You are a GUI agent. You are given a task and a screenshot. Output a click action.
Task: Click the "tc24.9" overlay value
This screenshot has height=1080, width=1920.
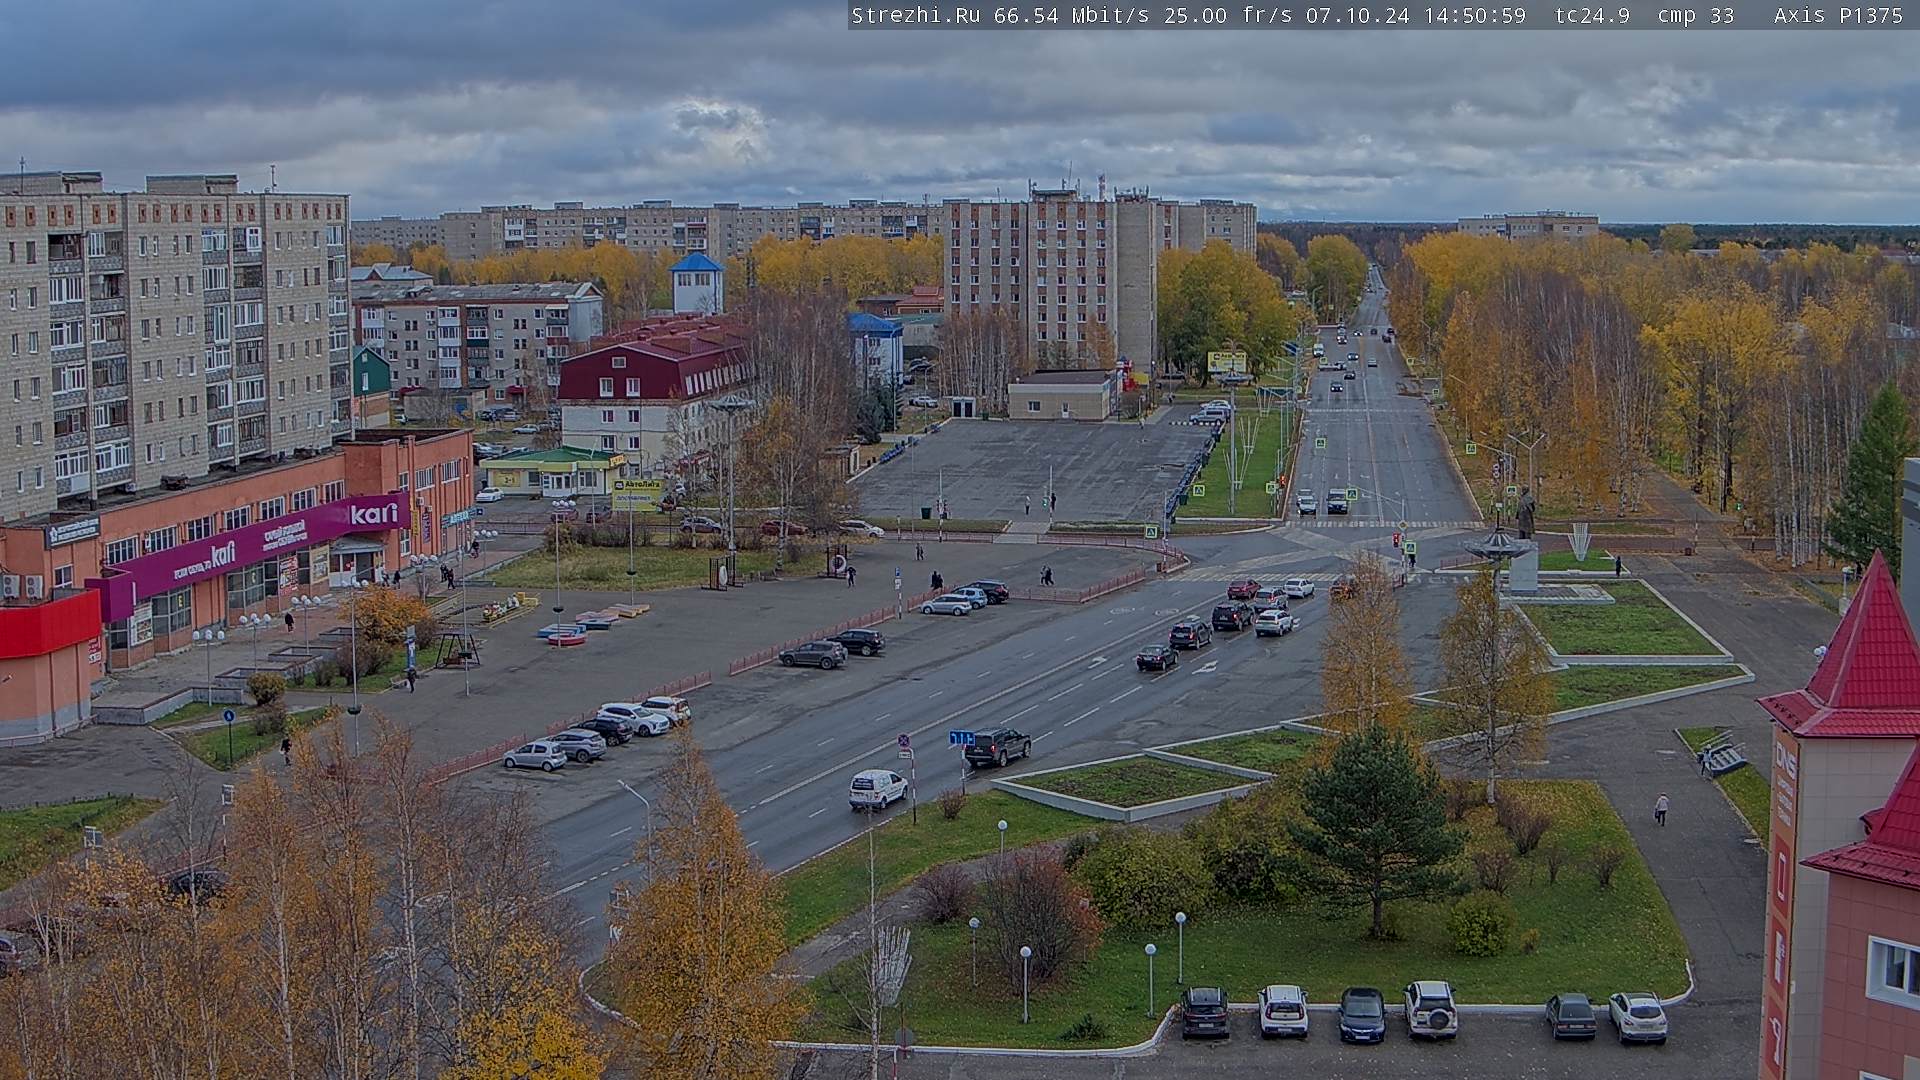click(x=1592, y=15)
